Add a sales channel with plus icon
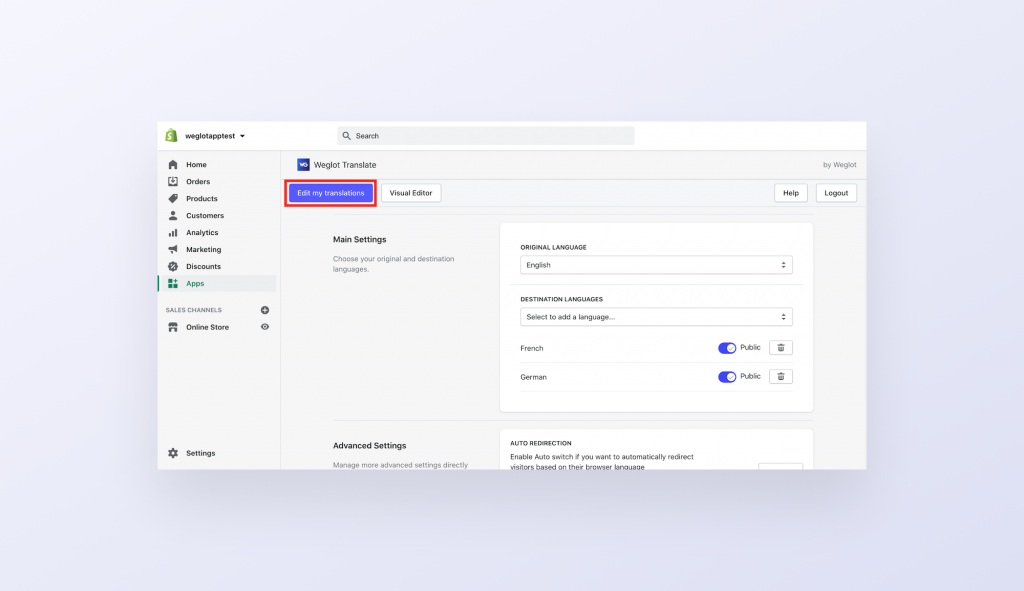The width and height of the screenshot is (1024, 591). click(265, 310)
